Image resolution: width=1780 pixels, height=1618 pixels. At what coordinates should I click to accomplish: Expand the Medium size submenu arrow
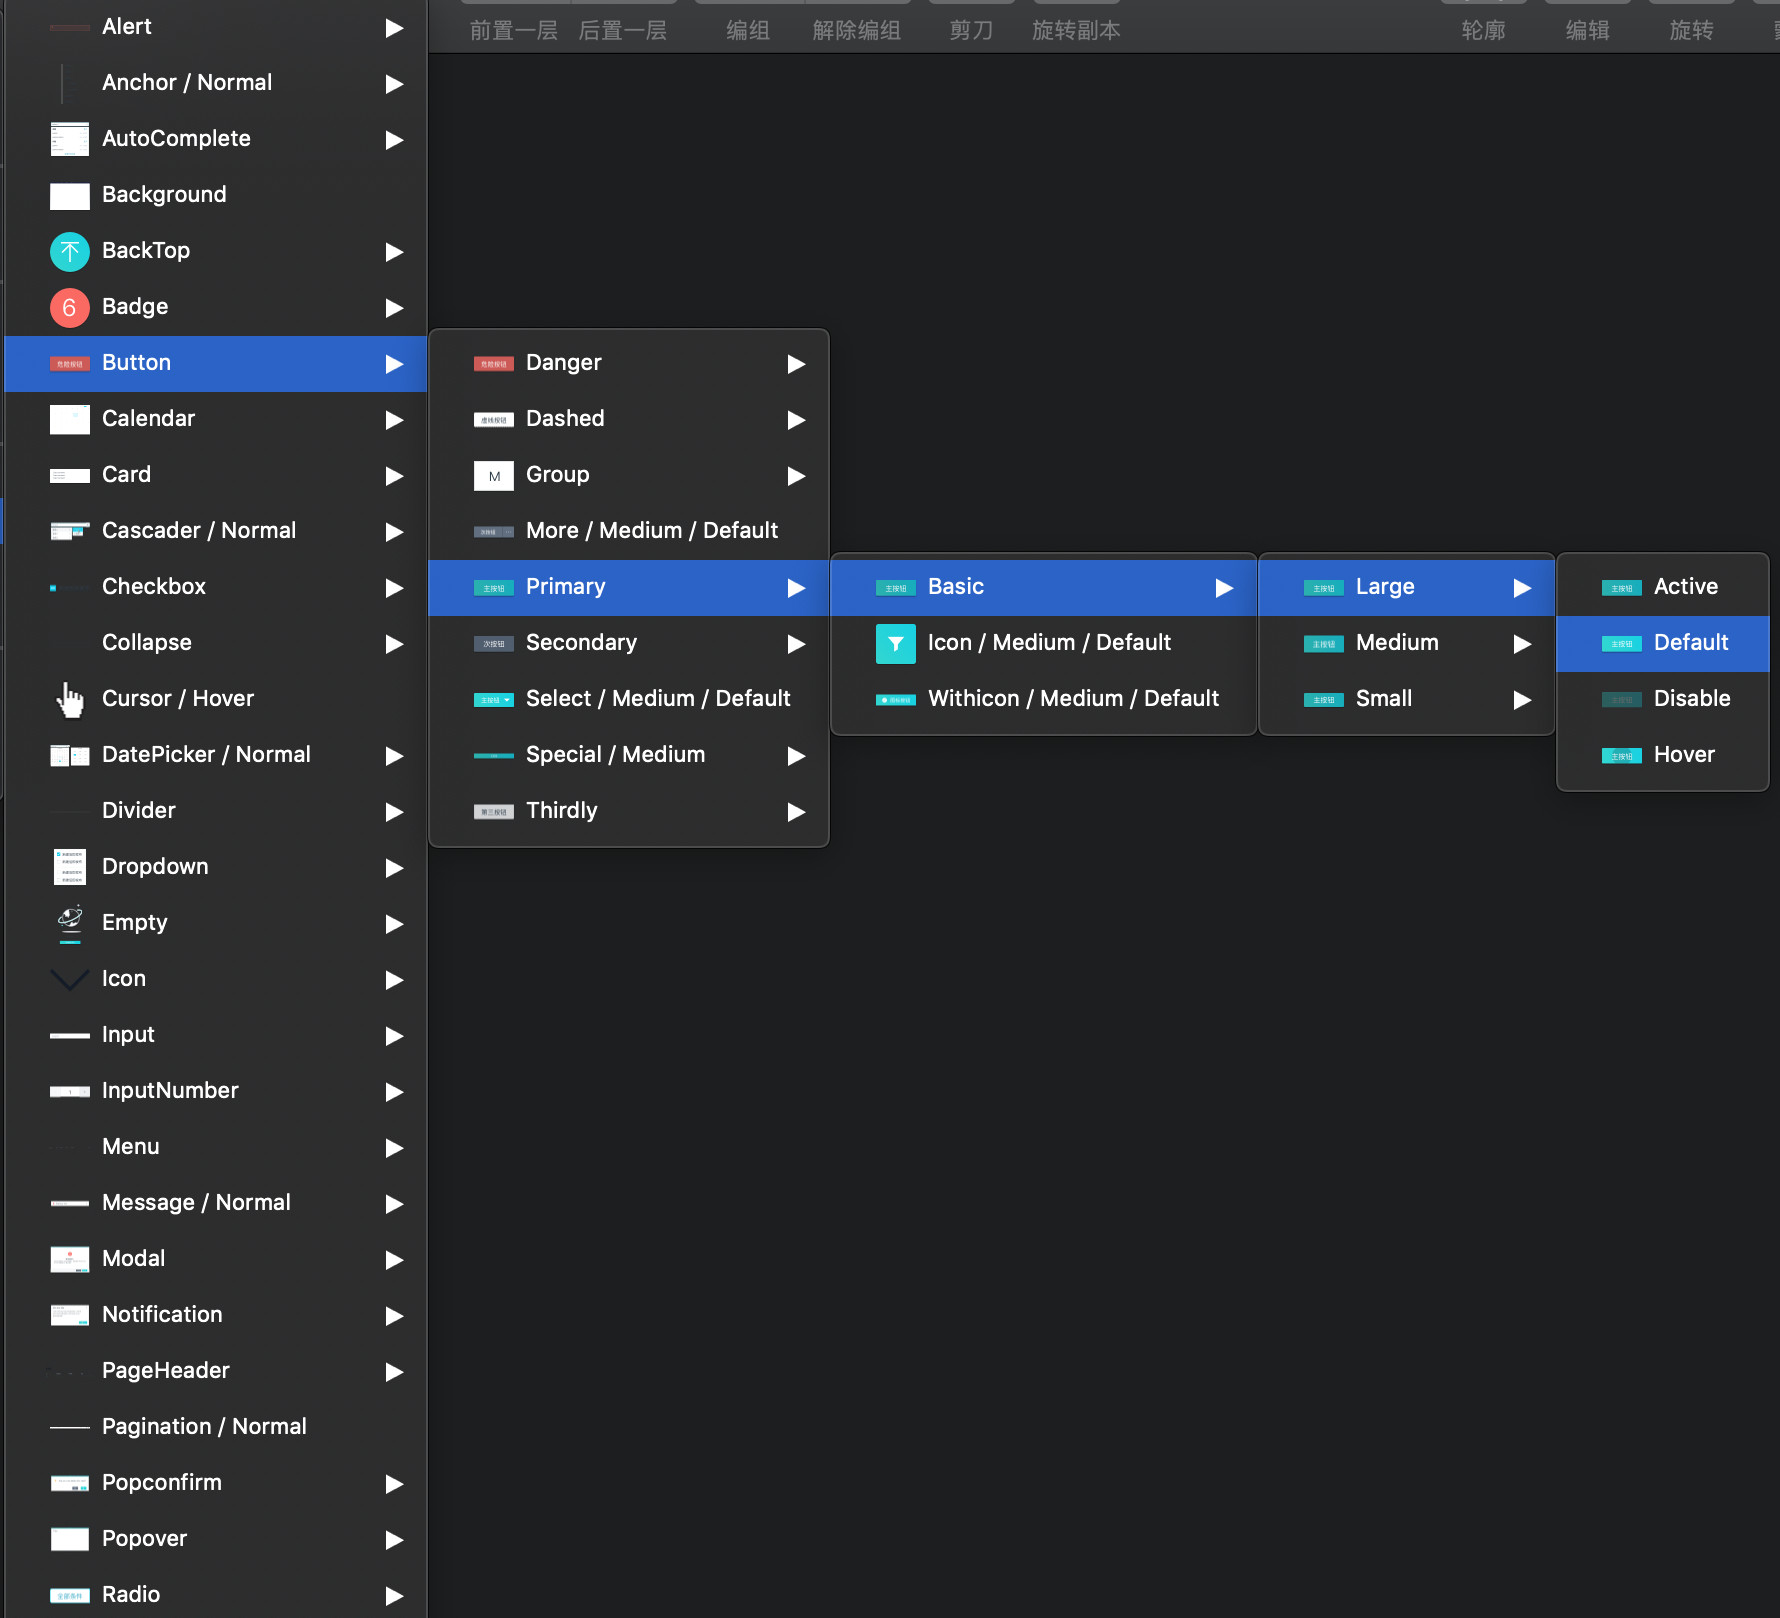click(1522, 643)
